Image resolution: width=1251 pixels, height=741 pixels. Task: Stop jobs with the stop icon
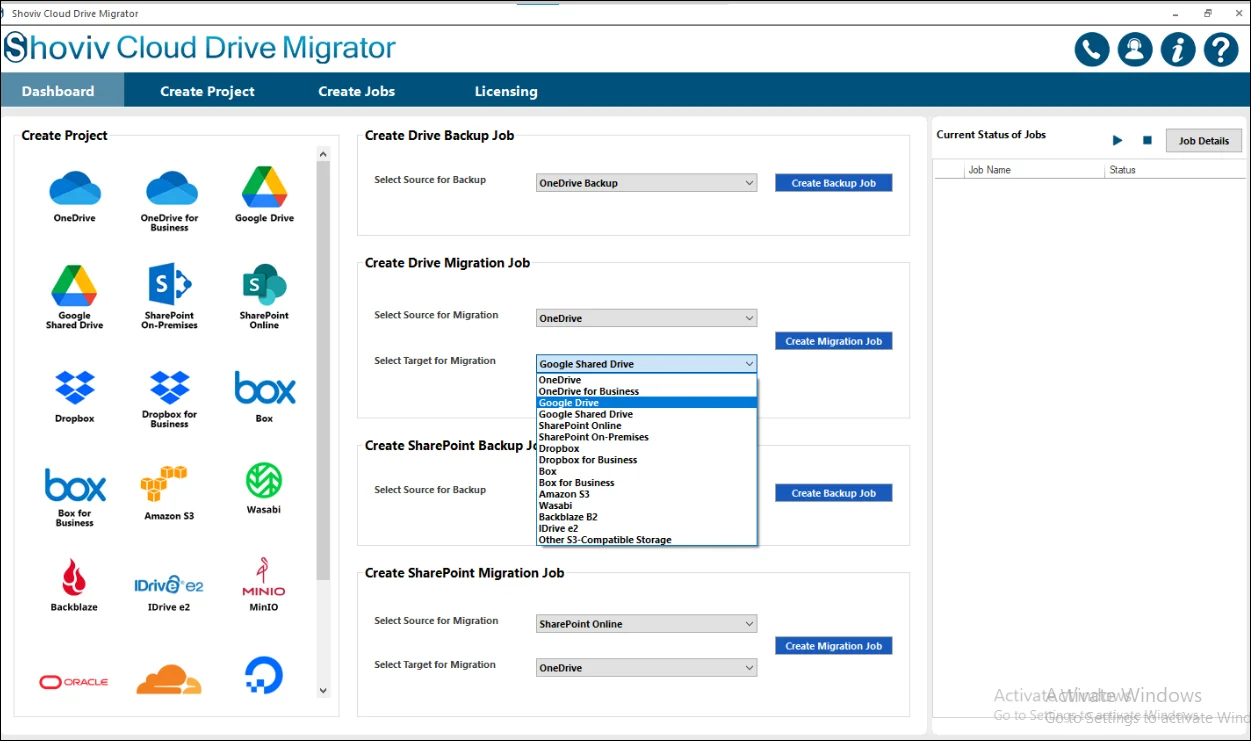point(1147,141)
